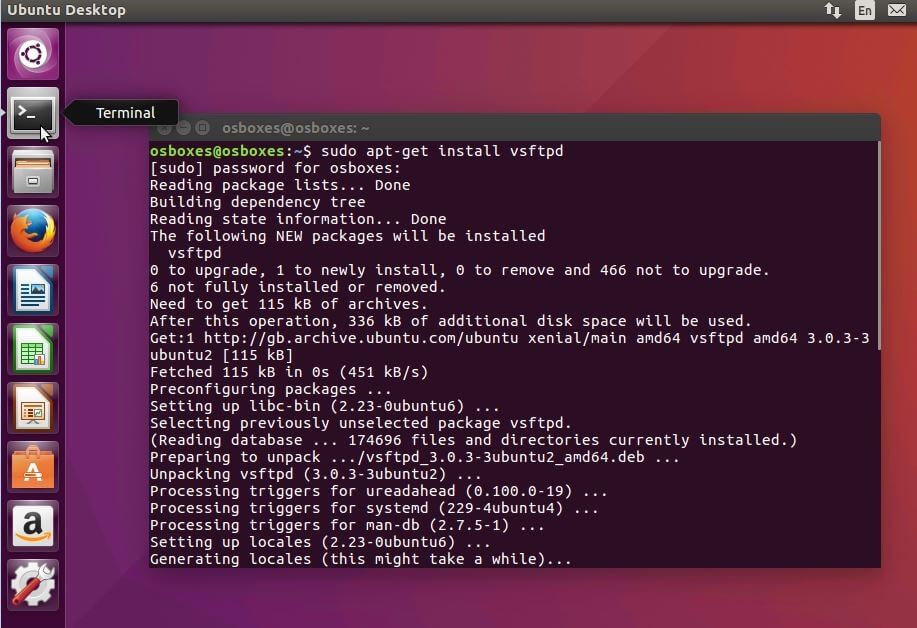This screenshot has height=628, width=917.
Task: Open the network connections indicator menu
Action: tap(834, 10)
